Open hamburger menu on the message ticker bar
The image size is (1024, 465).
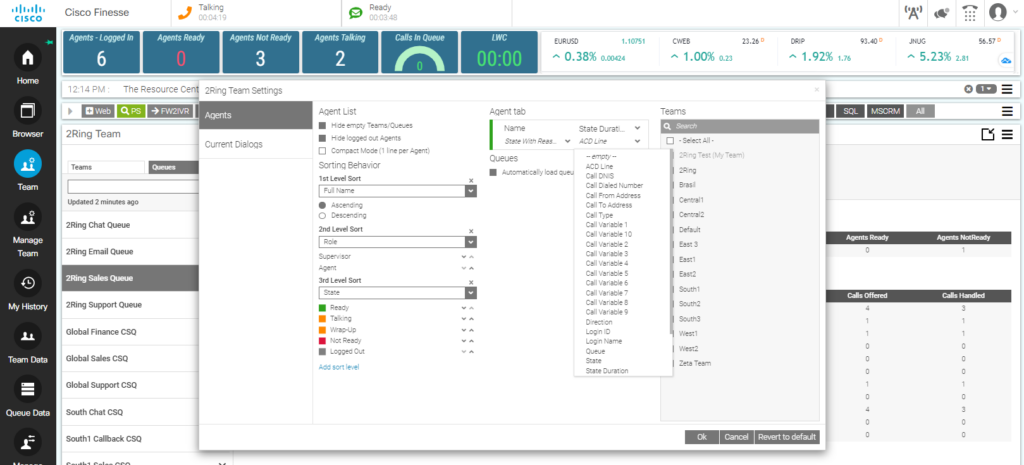[x=1008, y=89]
